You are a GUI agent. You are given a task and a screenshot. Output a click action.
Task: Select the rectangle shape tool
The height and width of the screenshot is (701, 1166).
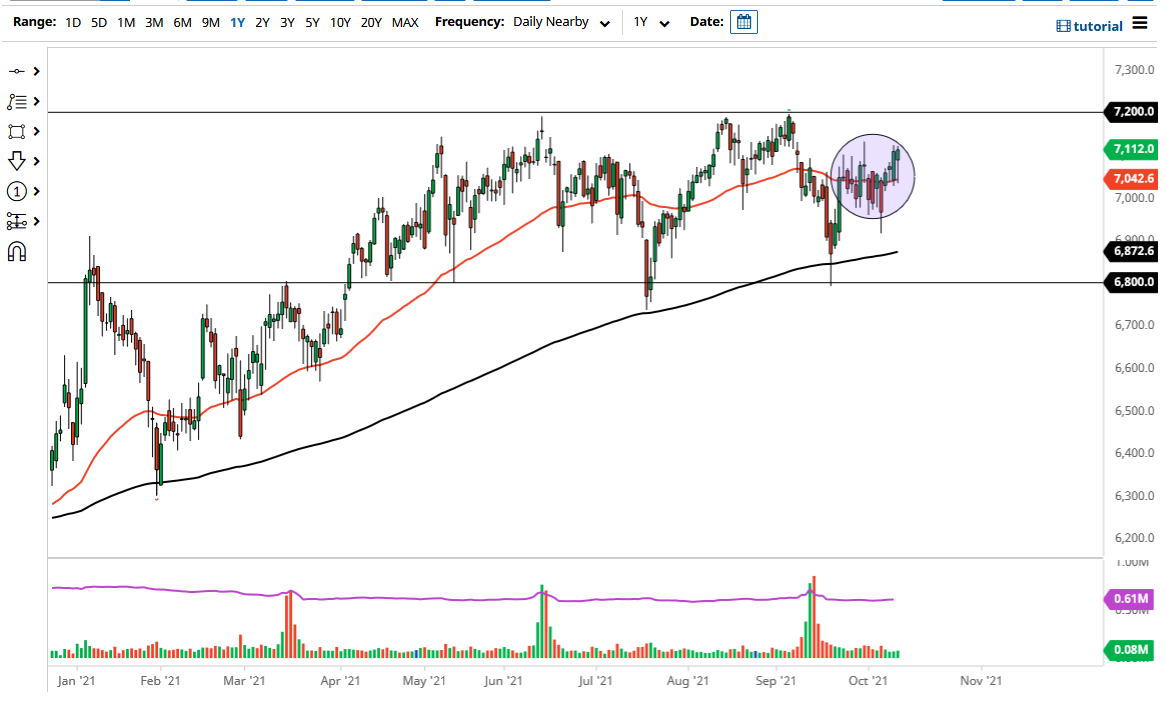coord(18,131)
